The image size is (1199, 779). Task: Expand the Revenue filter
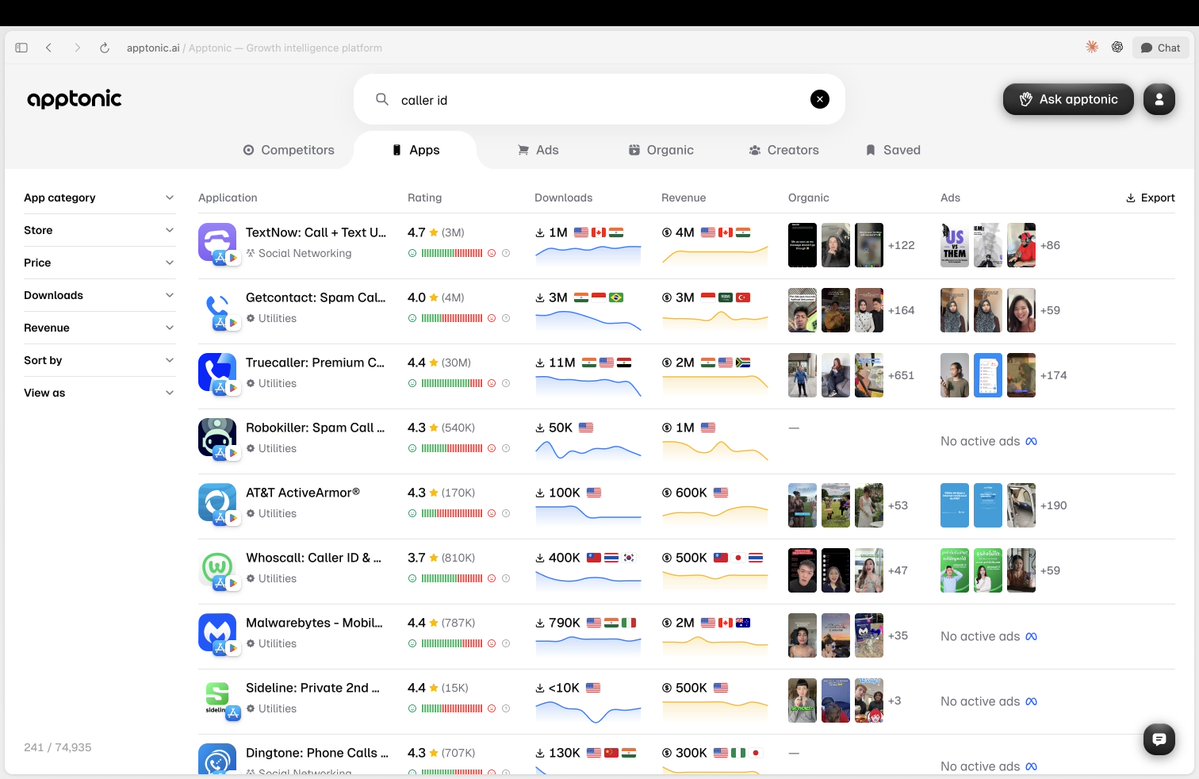99,327
